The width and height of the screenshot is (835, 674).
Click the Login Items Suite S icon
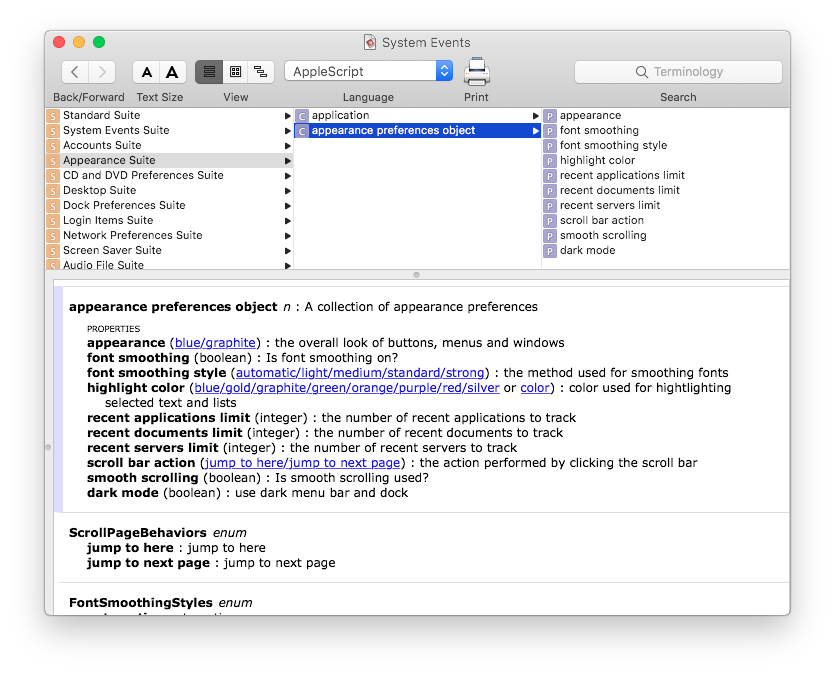(x=53, y=220)
